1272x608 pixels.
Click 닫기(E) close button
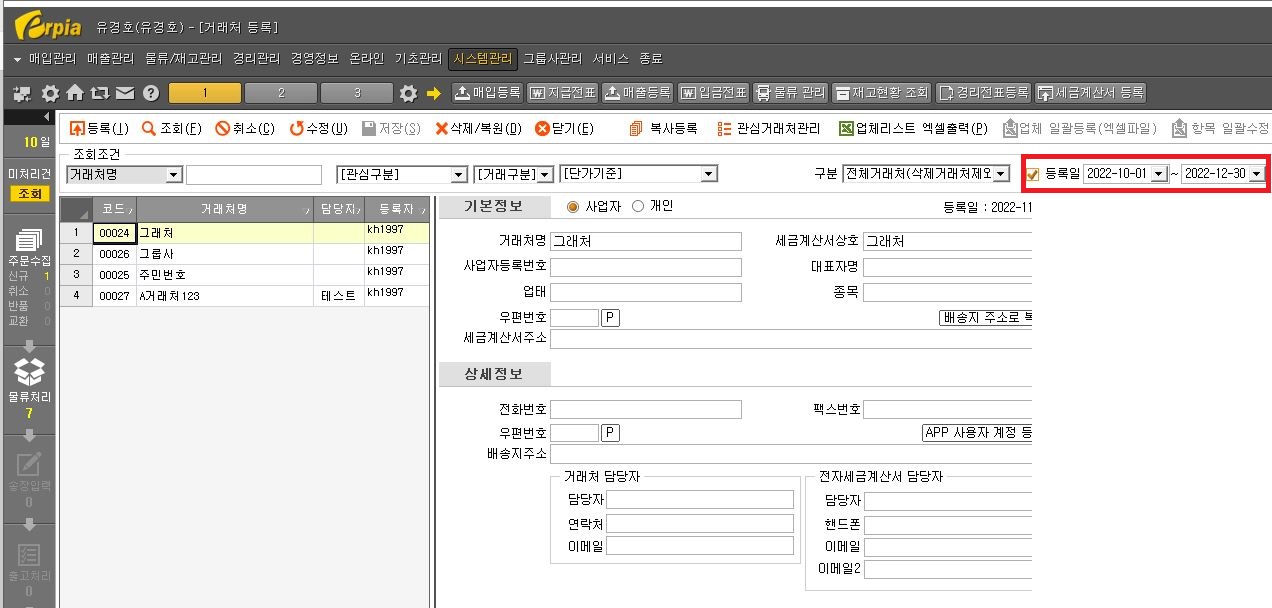click(564, 128)
